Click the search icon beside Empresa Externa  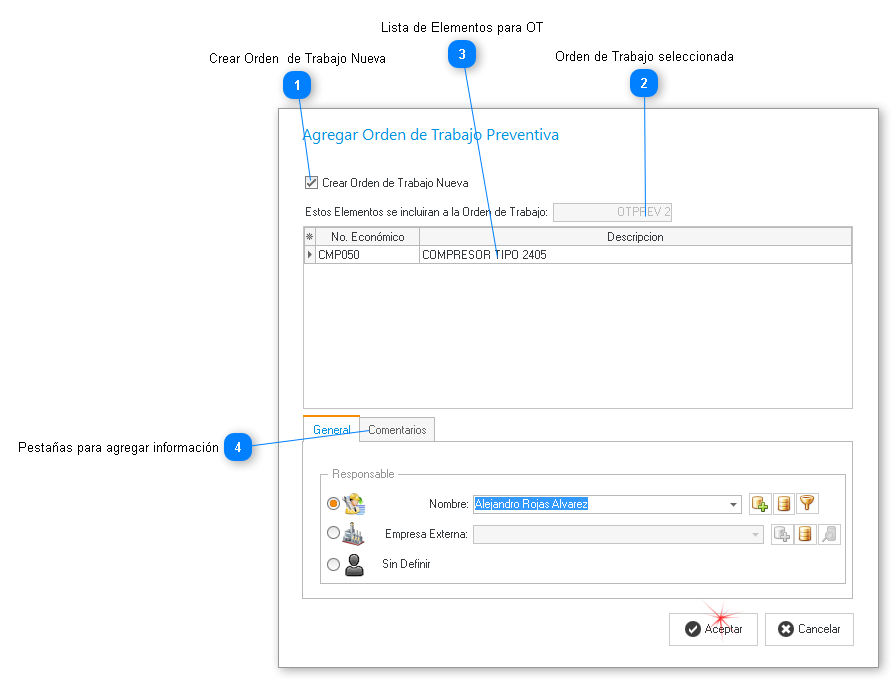click(829, 534)
